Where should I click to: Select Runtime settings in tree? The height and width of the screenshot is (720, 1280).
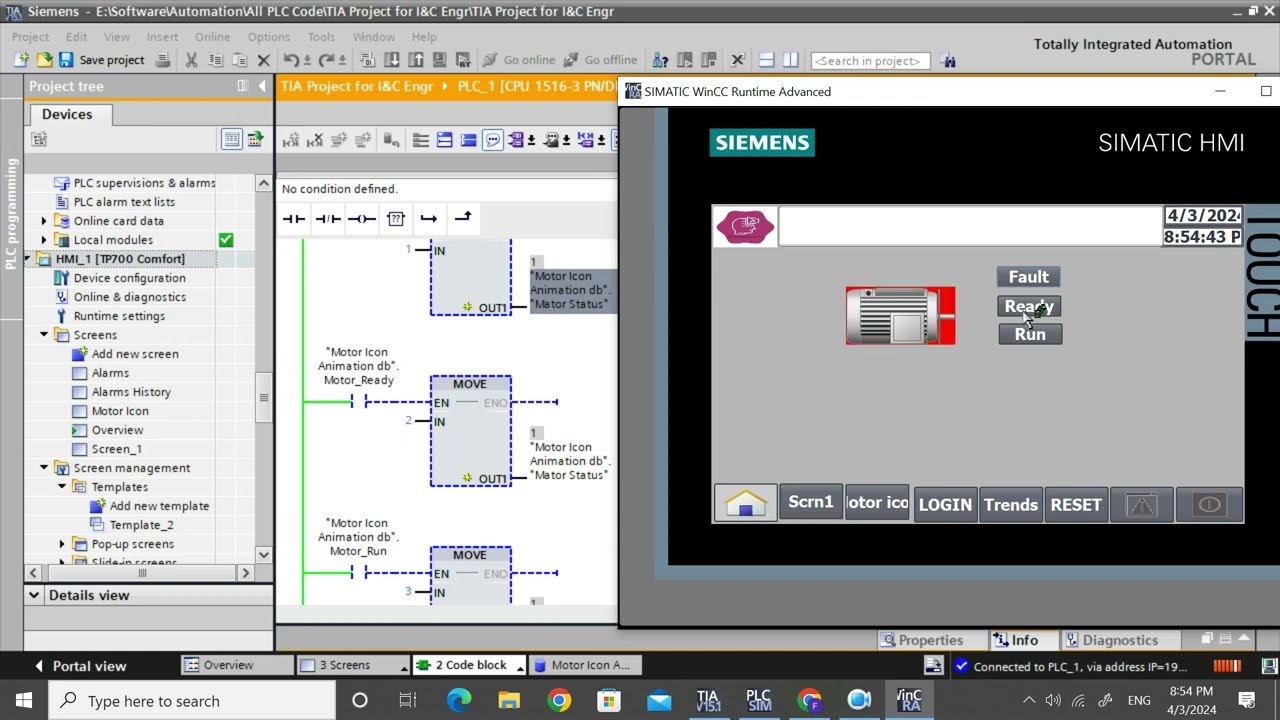click(119, 316)
